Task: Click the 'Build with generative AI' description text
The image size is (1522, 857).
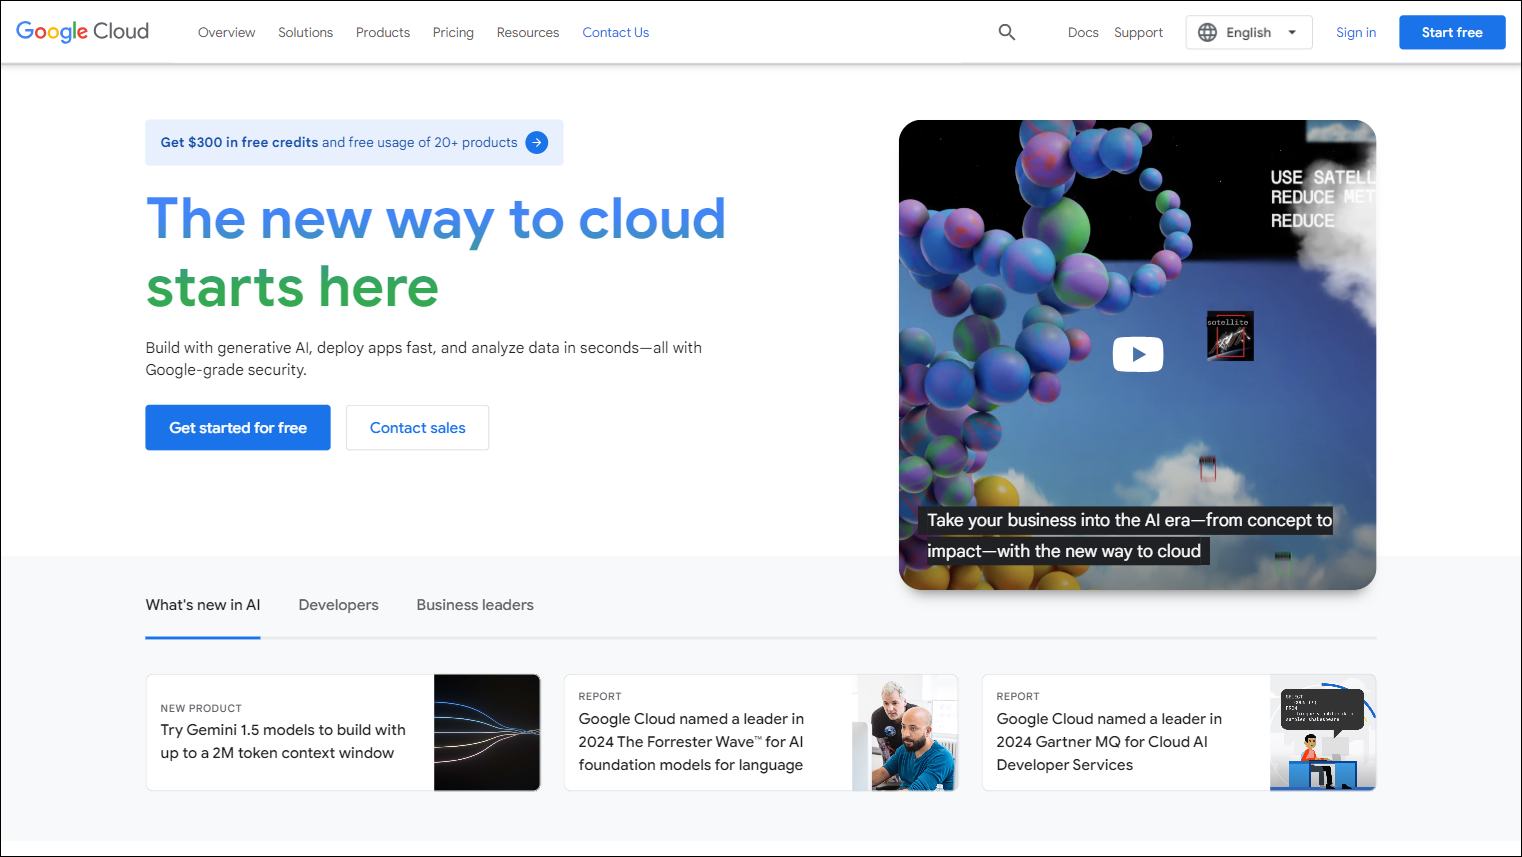Action: click(424, 358)
